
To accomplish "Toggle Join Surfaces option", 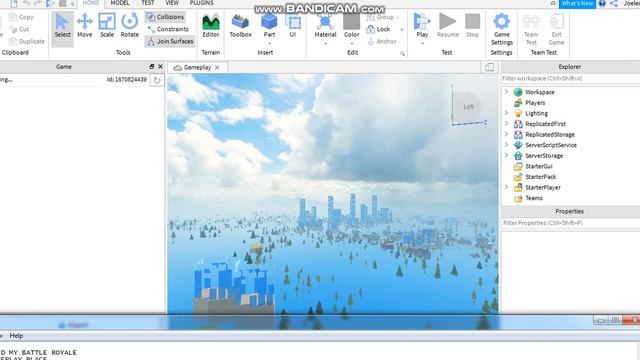I will (170, 41).
